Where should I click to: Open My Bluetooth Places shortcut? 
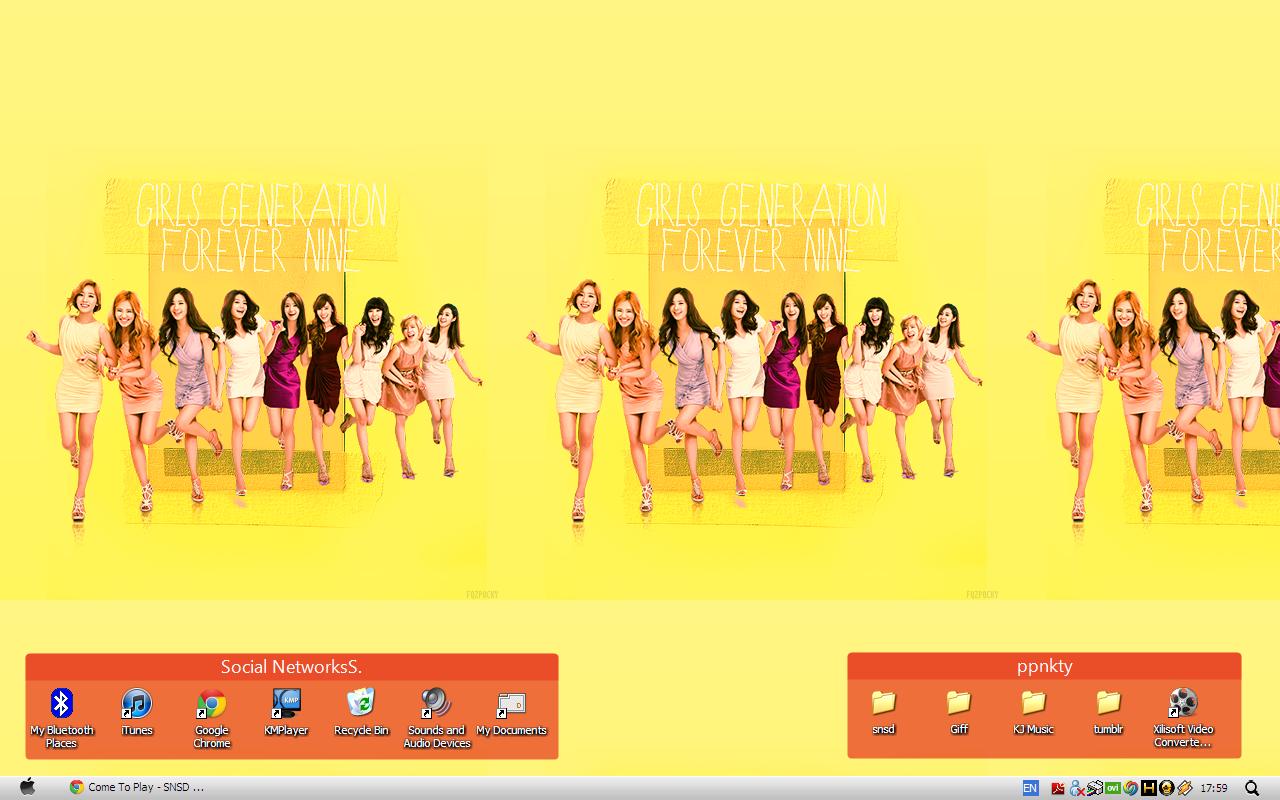(62, 719)
